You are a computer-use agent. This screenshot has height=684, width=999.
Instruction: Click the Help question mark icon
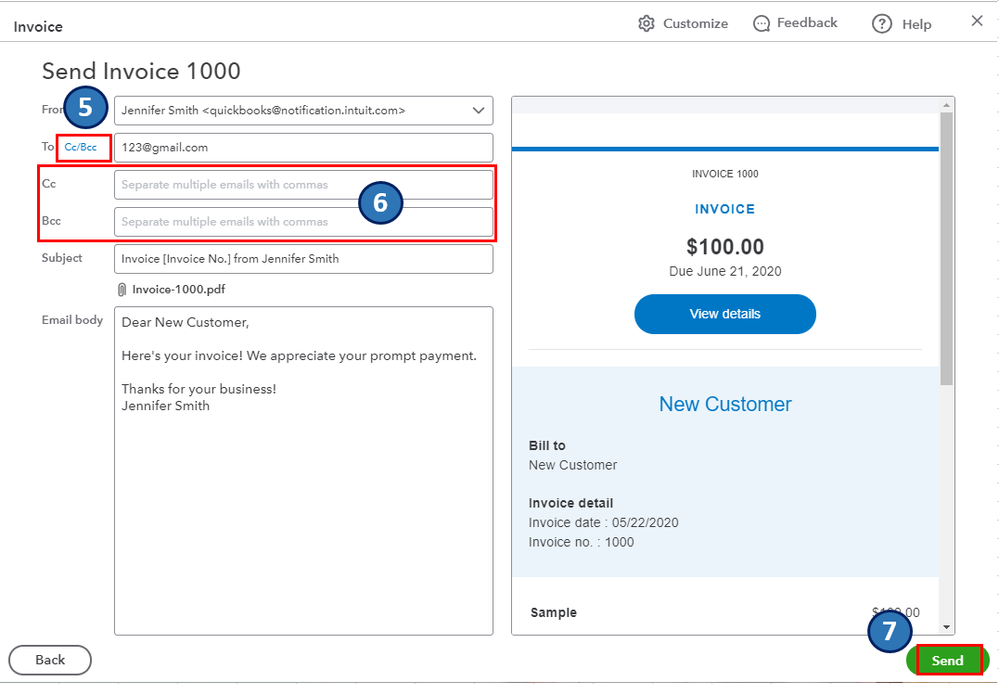(881, 24)
